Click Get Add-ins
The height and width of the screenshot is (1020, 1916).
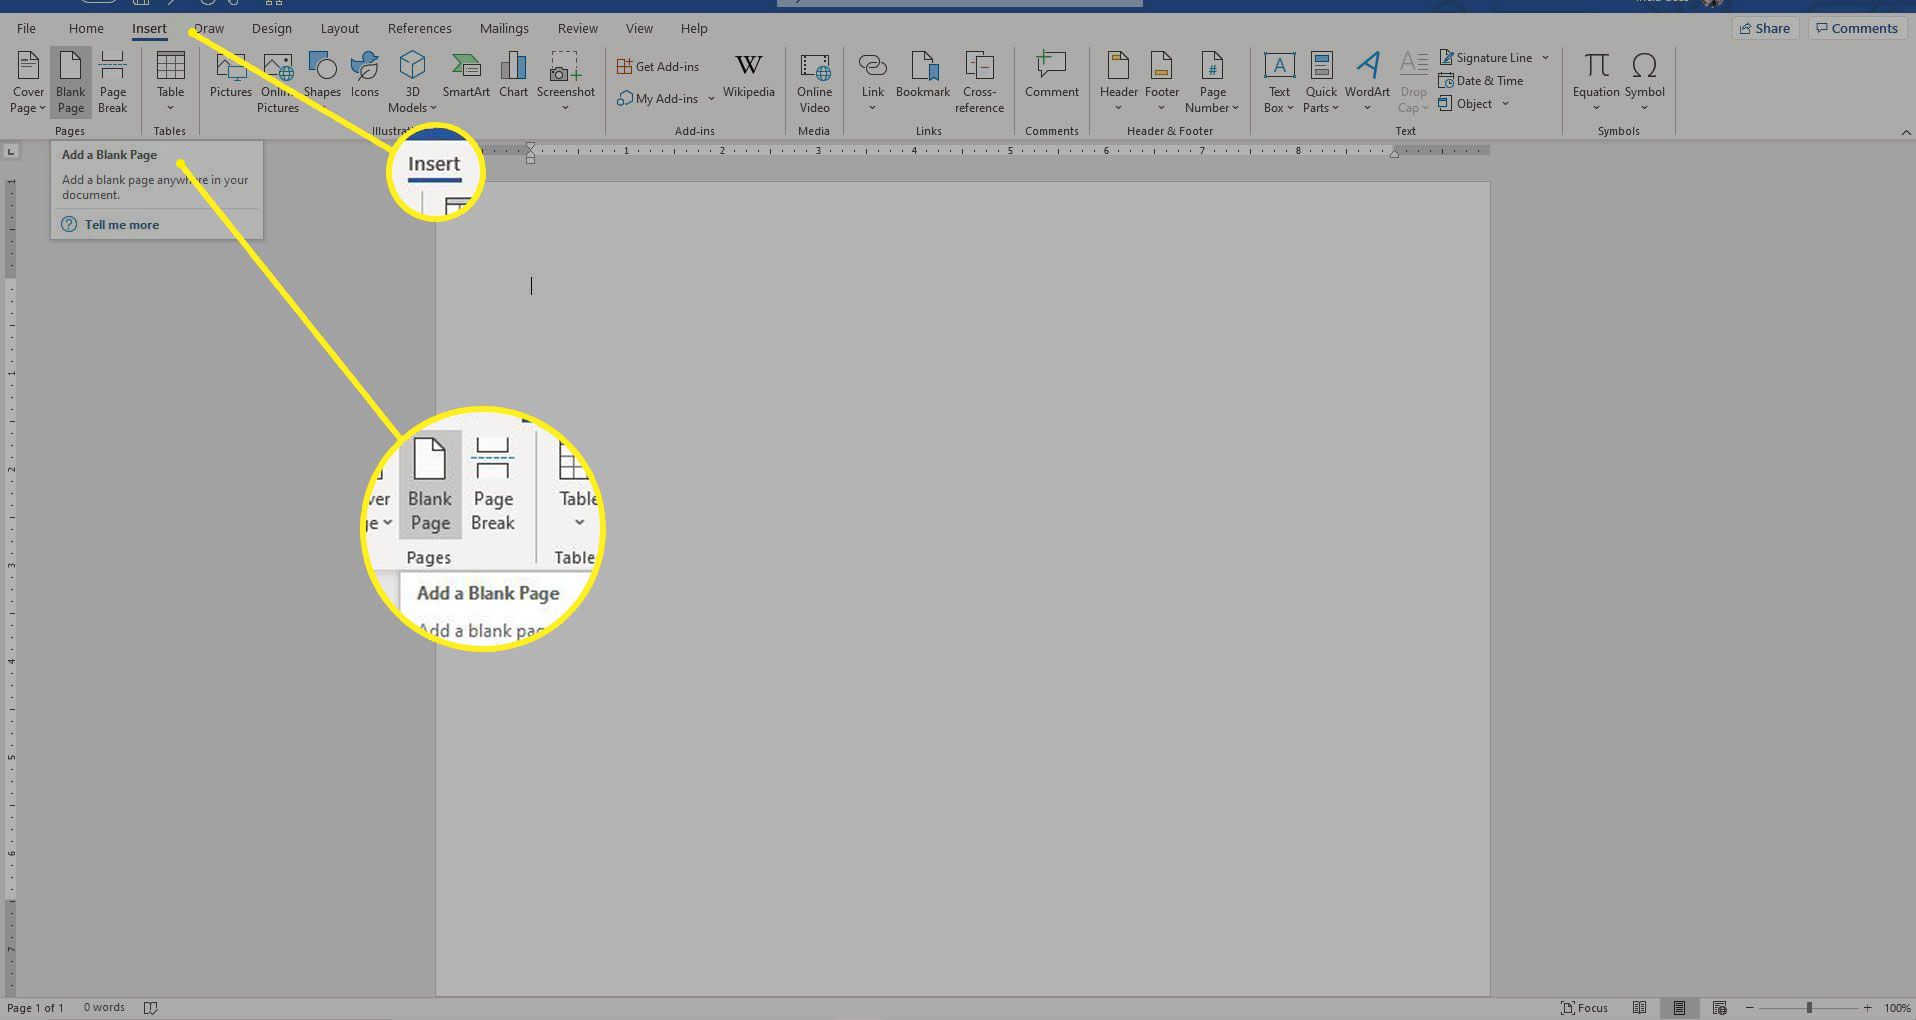(658, 66)
